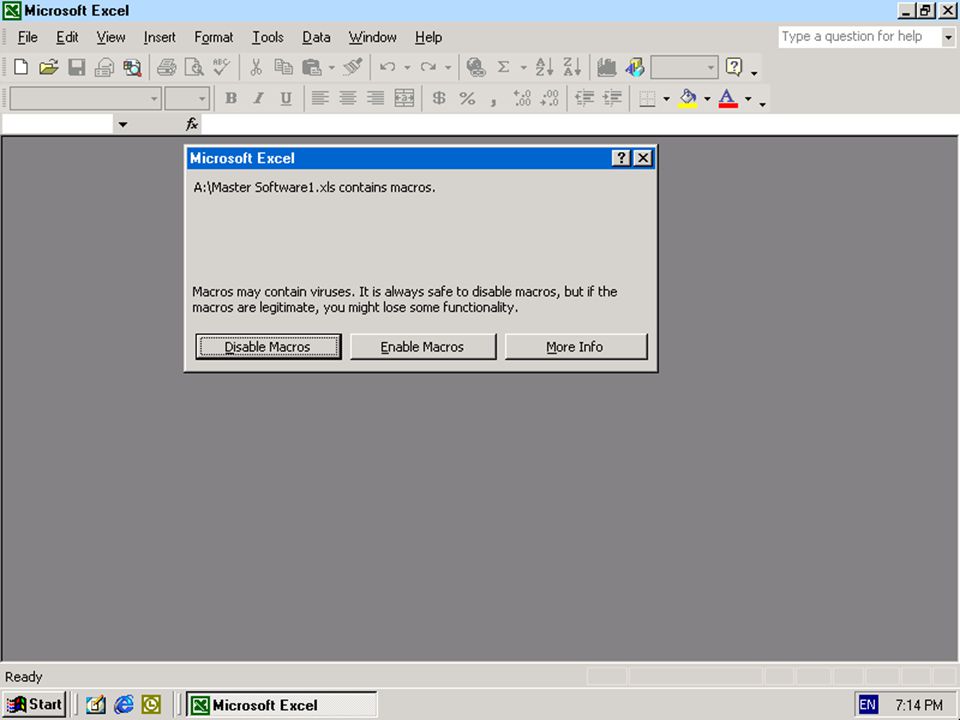Toggle Underline formatting button

click(285, 98)
